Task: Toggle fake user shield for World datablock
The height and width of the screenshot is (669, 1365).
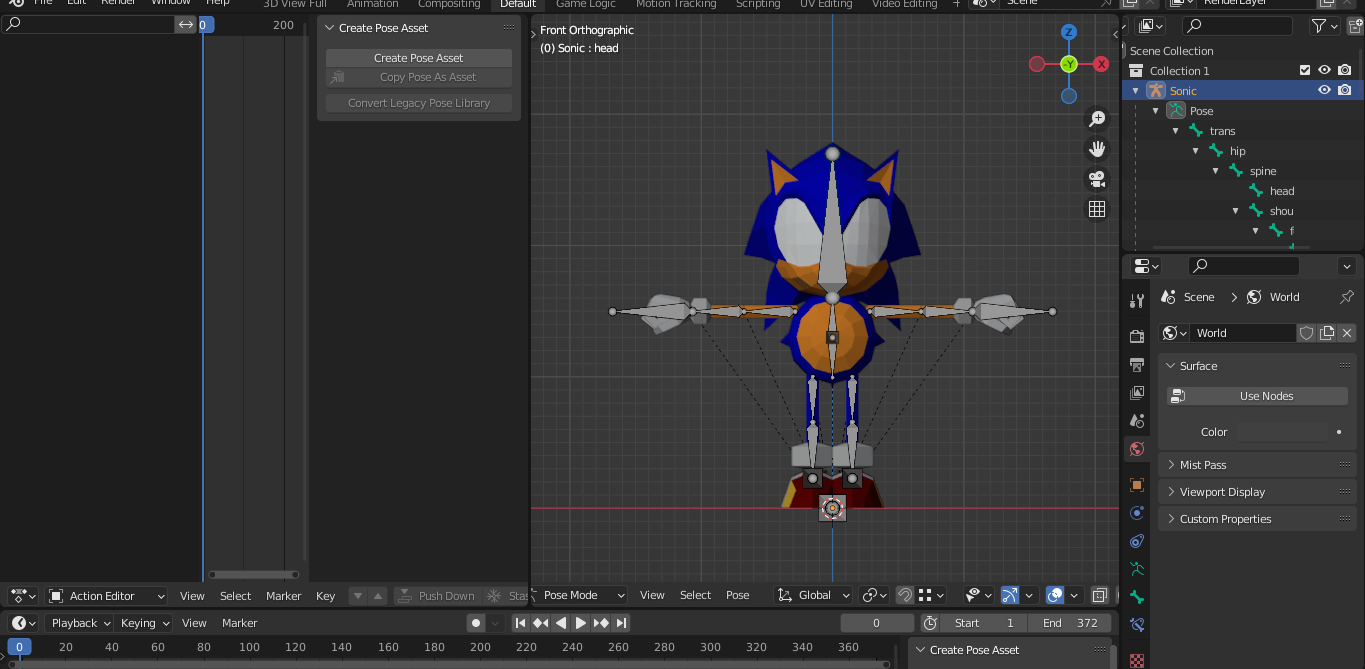Action: pos(1306,333)
